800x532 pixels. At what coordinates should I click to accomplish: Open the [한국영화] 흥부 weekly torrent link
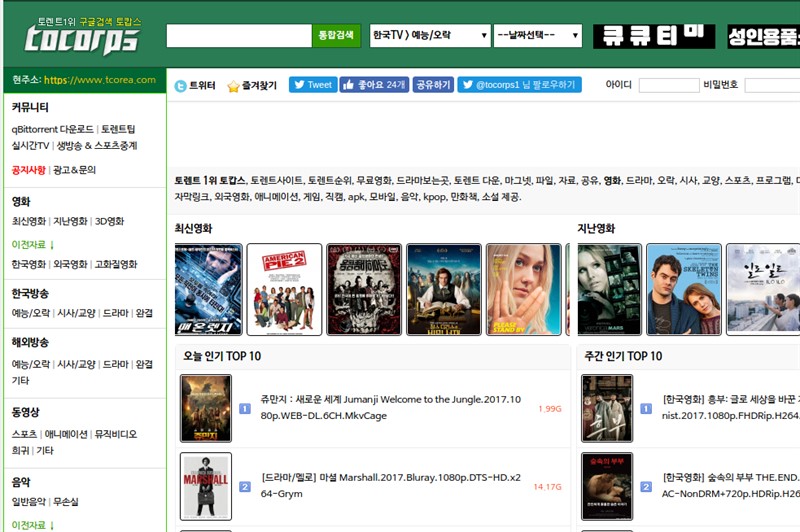(x=731, y=408)
